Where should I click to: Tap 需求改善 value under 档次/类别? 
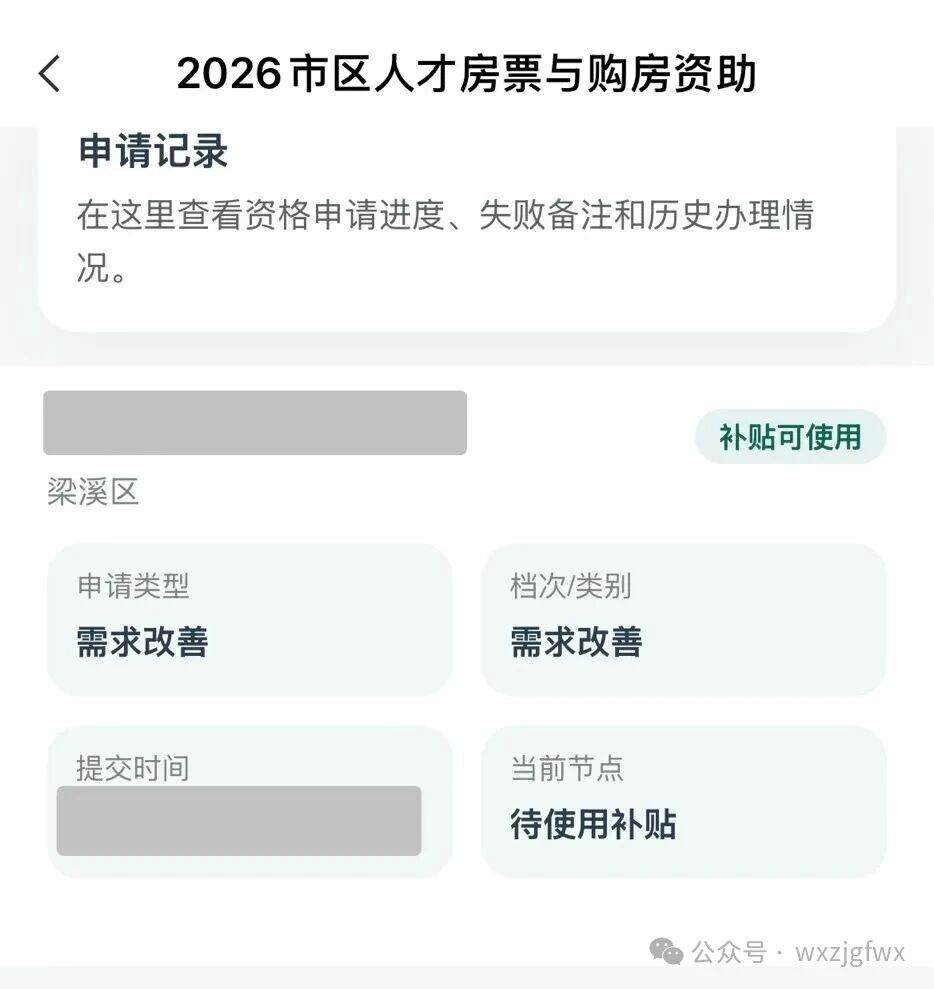[x=576, y=642]
